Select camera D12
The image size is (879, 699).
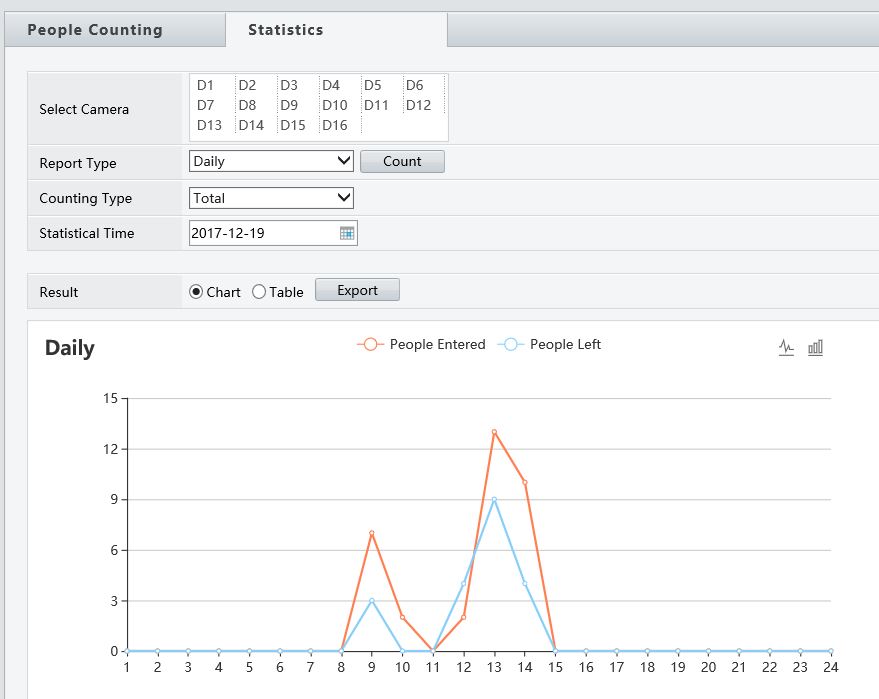(419, 105)
